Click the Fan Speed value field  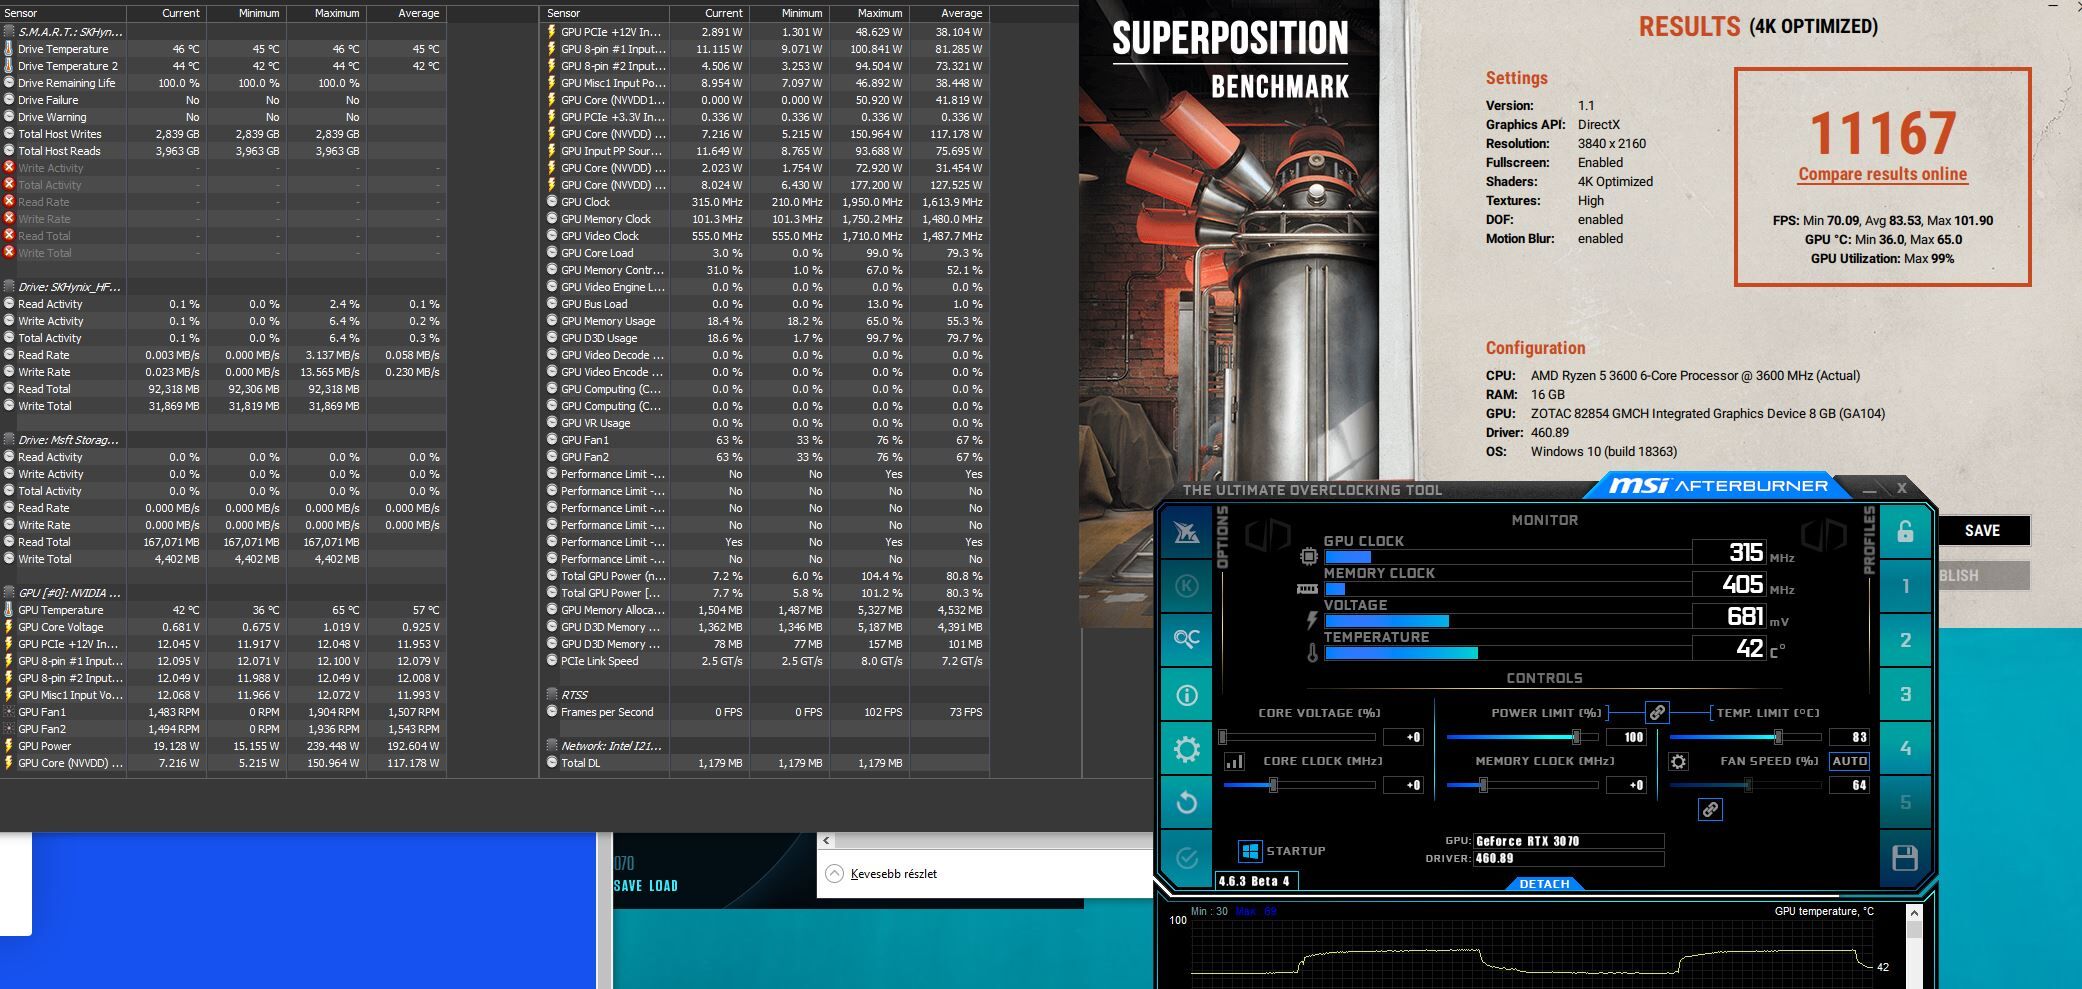(x=1849, y=786)
